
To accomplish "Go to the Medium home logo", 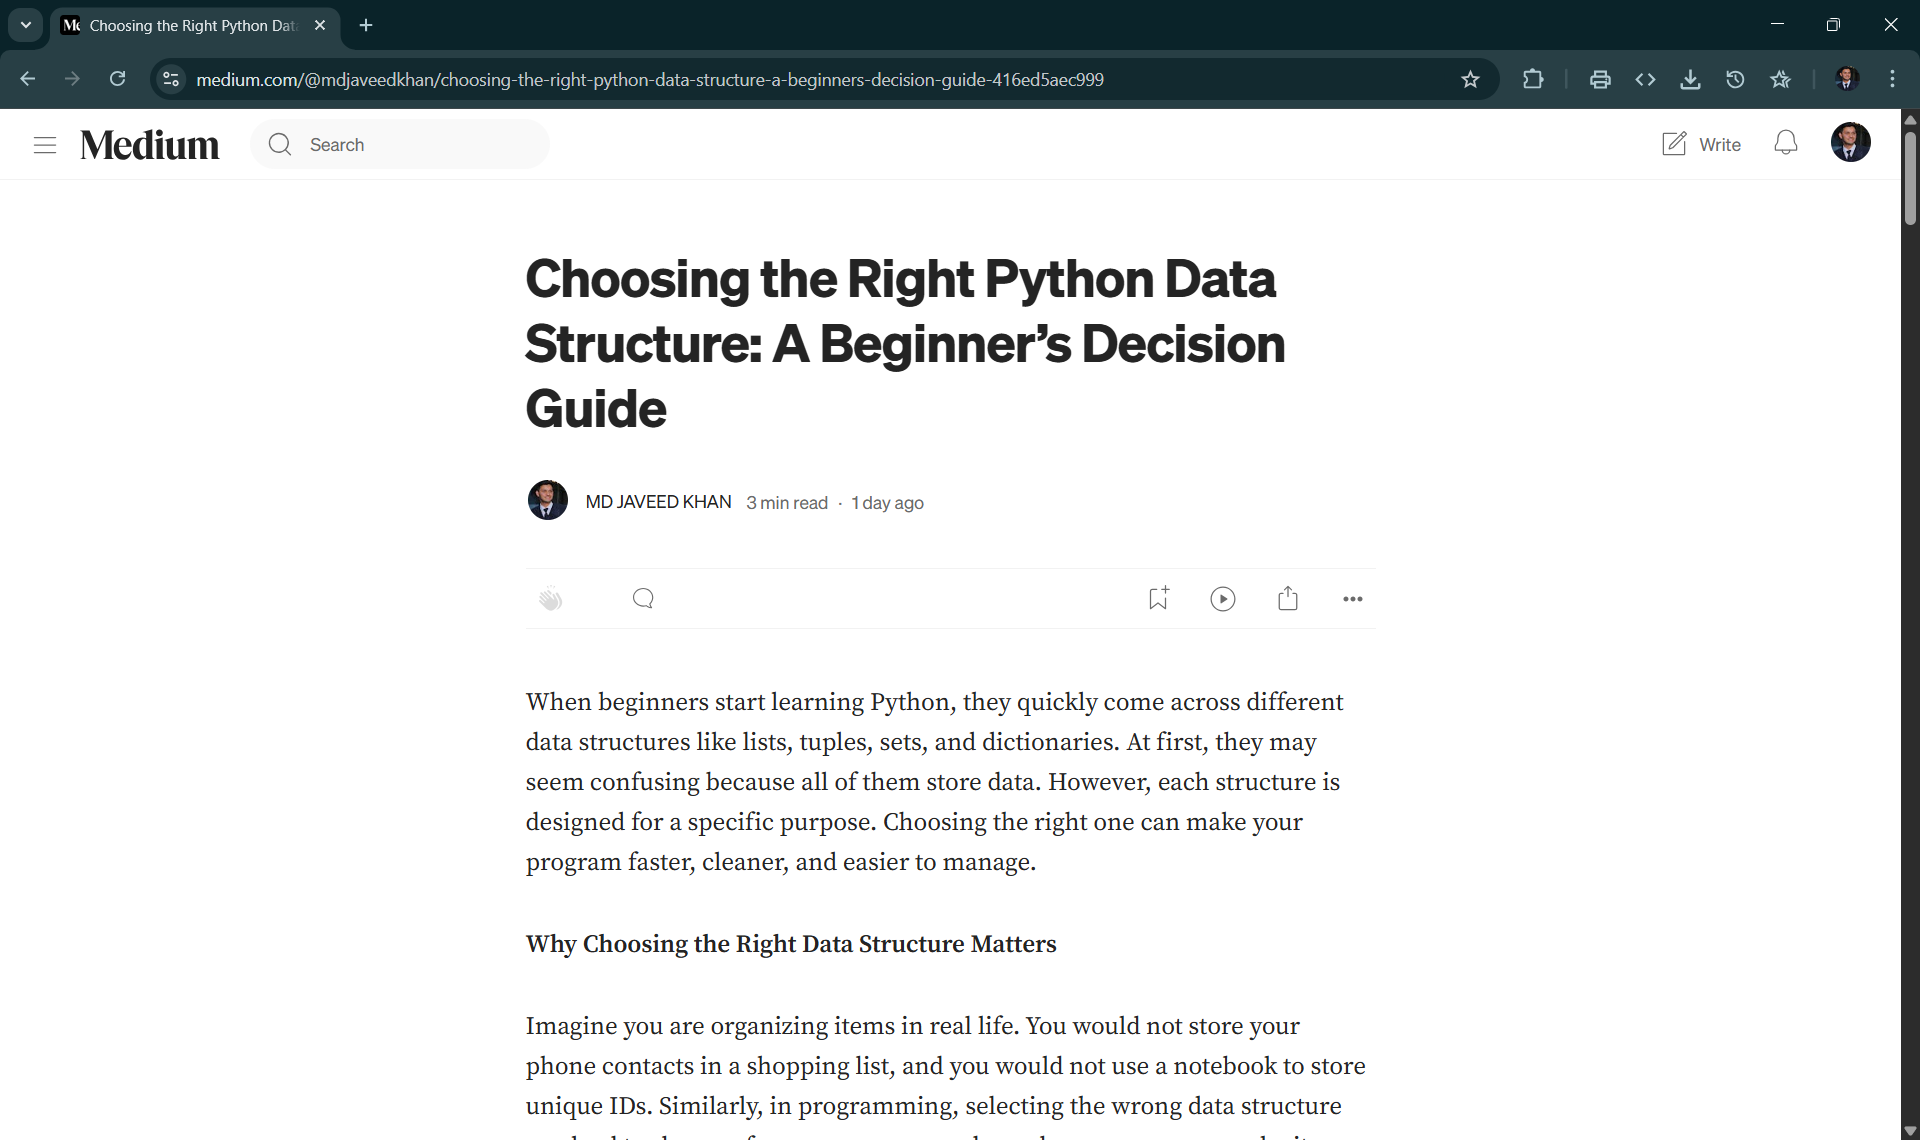I will click(150, 145).
